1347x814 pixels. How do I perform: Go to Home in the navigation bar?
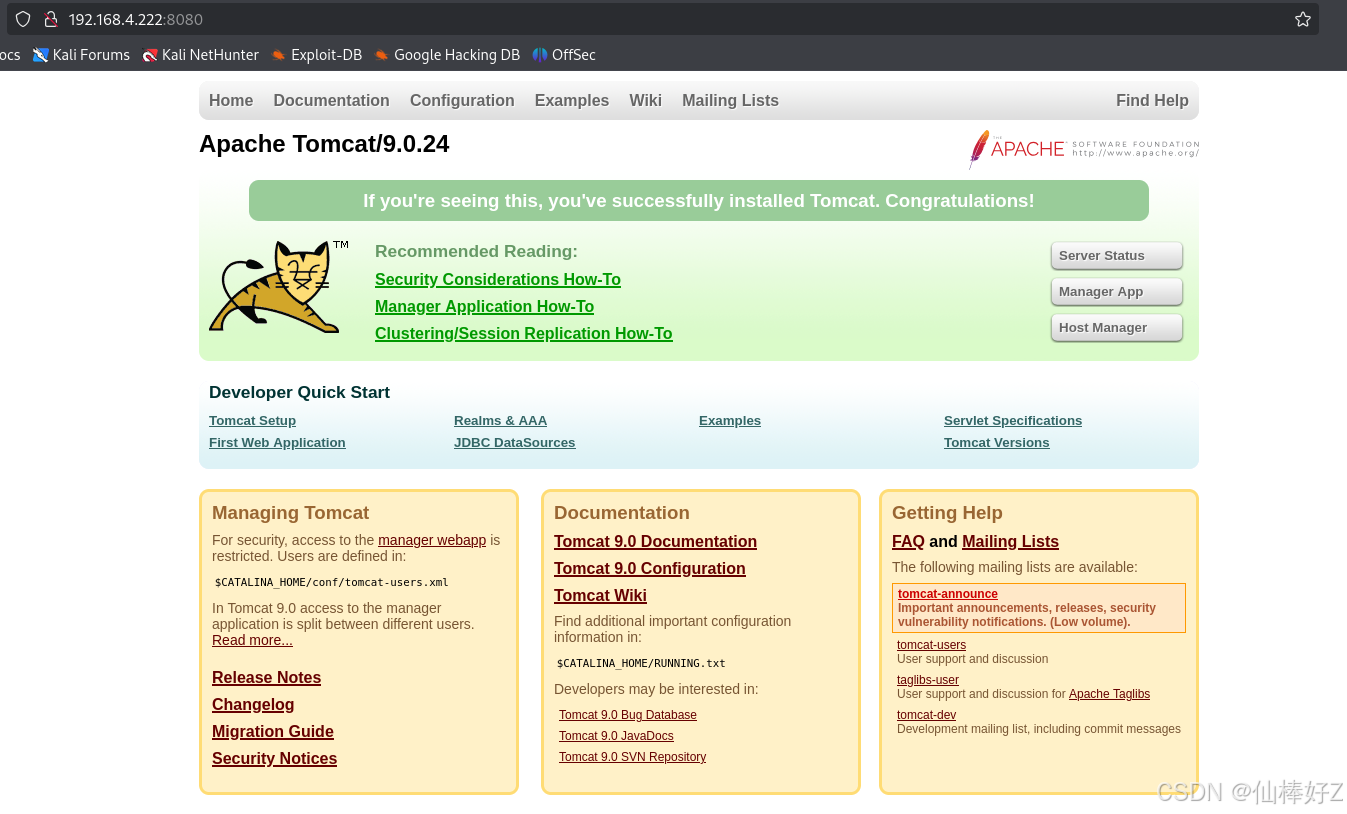(231, 100)
